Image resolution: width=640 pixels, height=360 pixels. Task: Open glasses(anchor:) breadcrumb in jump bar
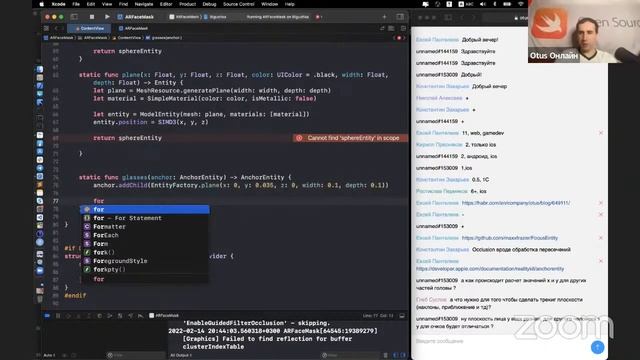[164, 38]
